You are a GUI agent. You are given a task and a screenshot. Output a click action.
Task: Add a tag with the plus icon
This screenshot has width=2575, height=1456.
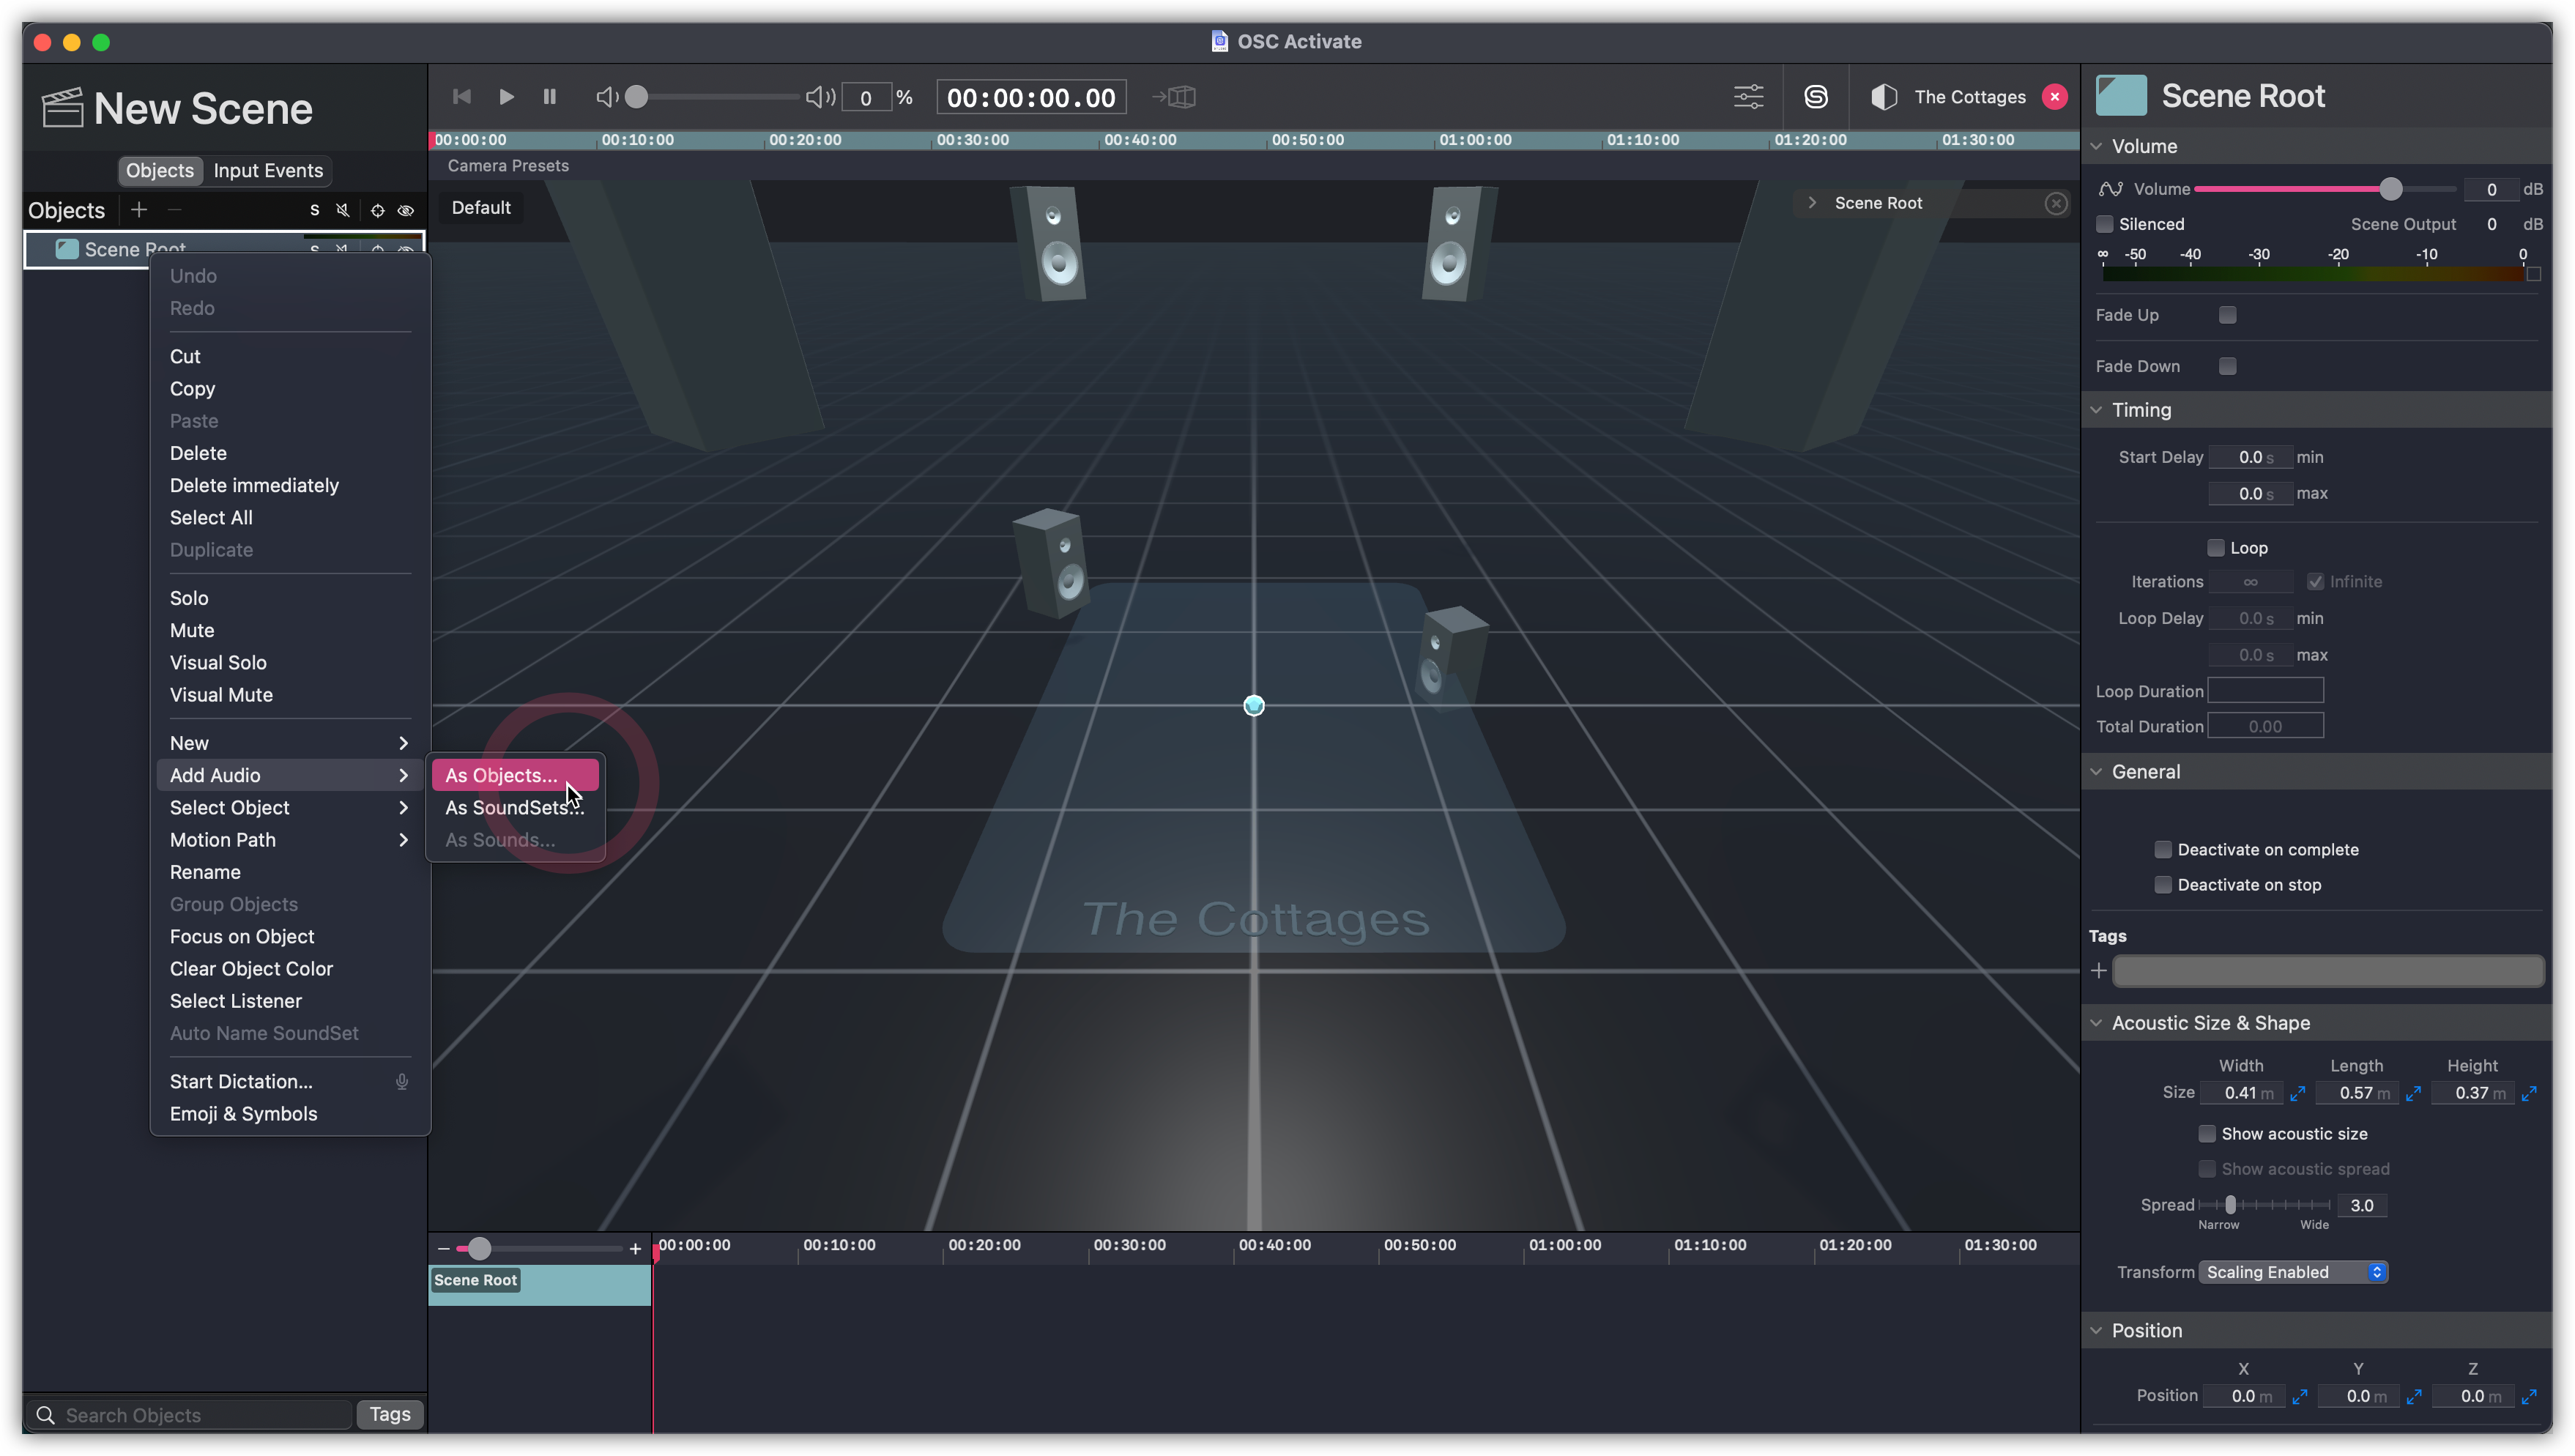pyautogui.click(x=2099, y=970)
